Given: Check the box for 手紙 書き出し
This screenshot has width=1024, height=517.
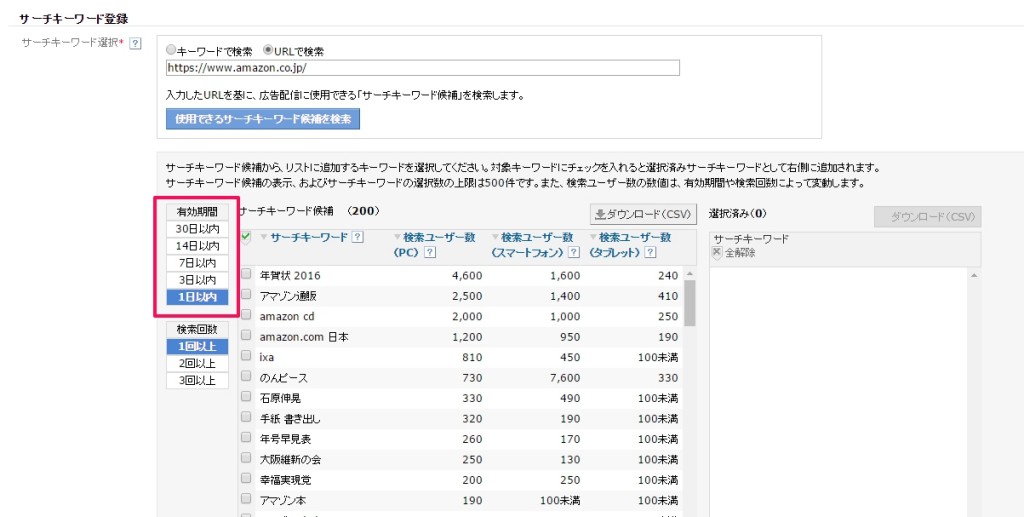Looking at the screenshot, I should (x=246, y=418).
